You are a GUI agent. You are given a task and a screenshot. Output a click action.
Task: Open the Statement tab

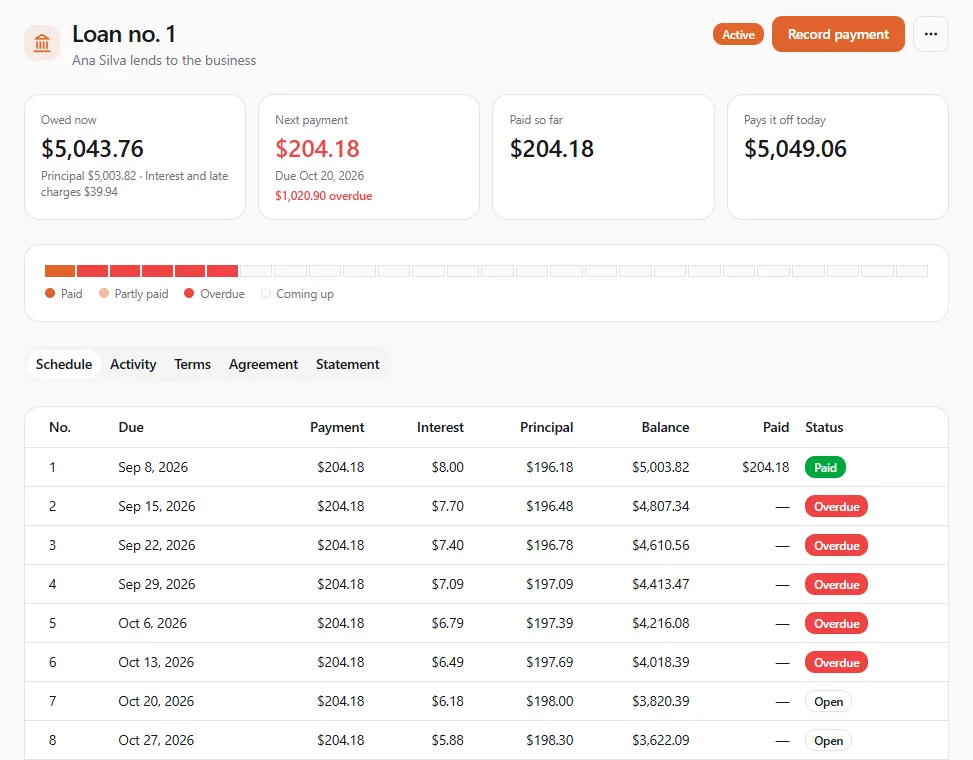(348, 364)
